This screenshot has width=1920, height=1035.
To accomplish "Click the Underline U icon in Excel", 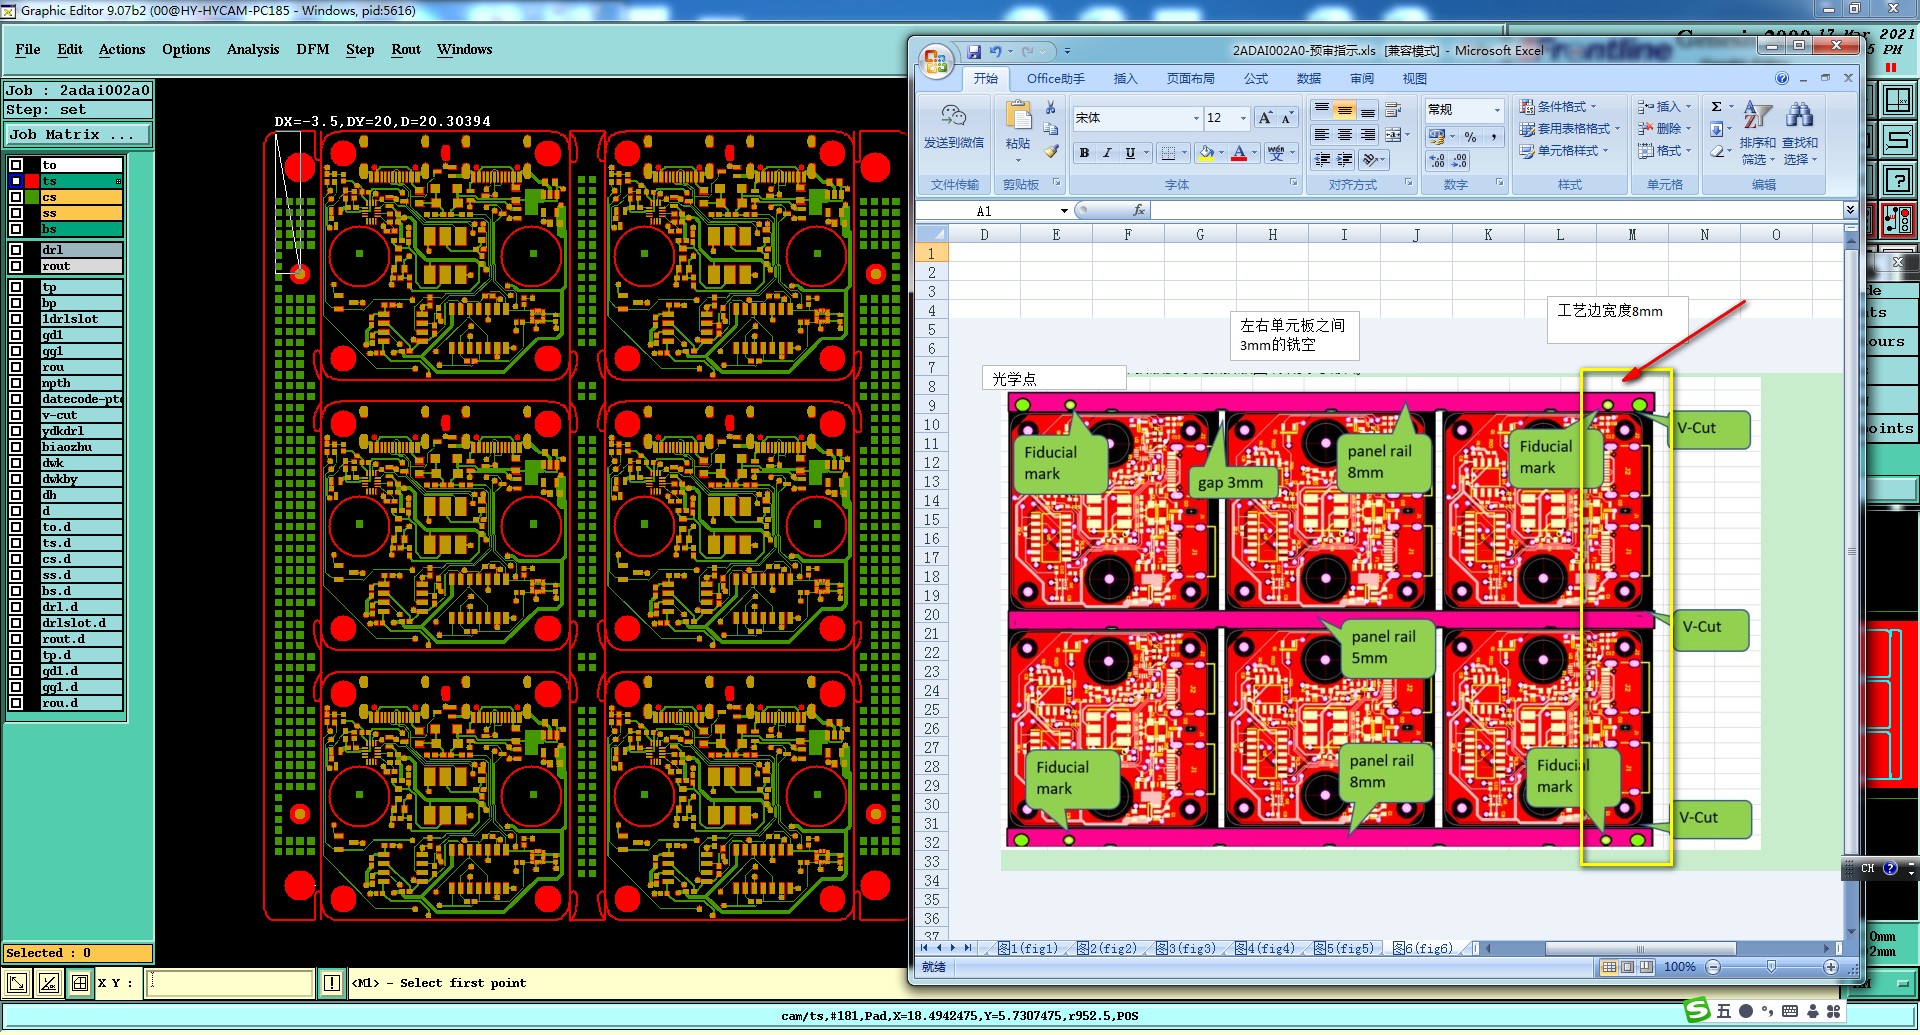I will (1130, 153).
